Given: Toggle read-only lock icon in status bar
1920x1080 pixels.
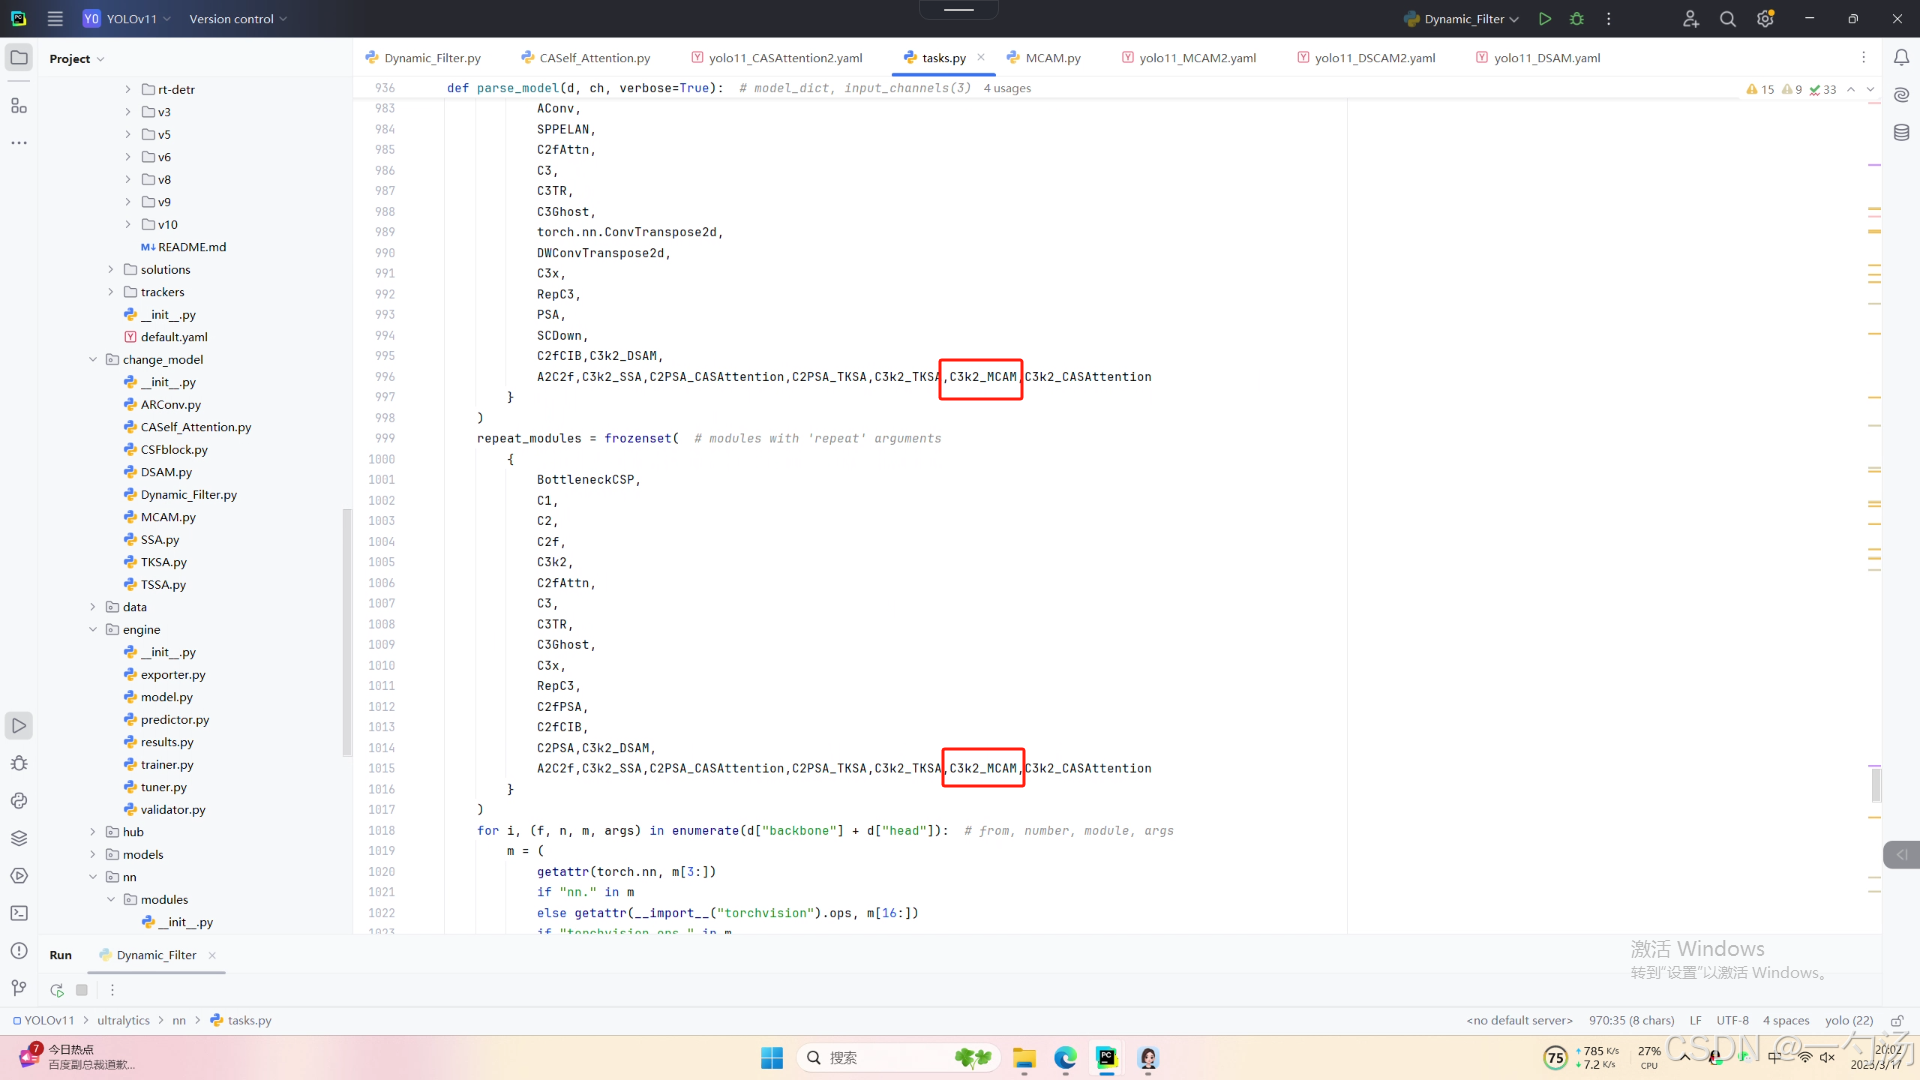Looking at the screenshot, I should click(1896, 1021).
